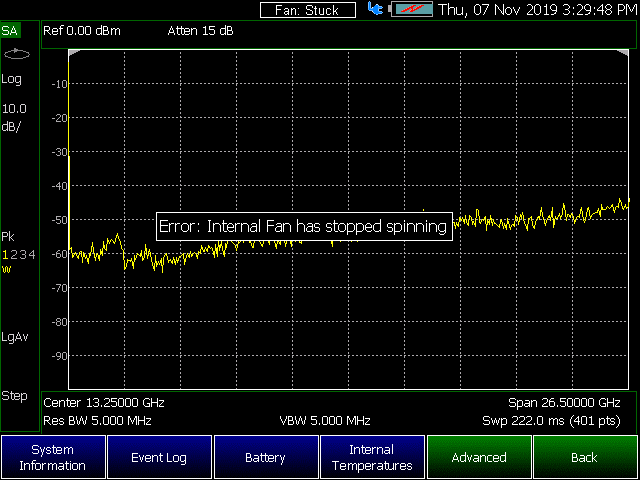Viewport: 640px width, 480px height.
Task: Open the Event Log softkey
Action: [x=159, y=457]
